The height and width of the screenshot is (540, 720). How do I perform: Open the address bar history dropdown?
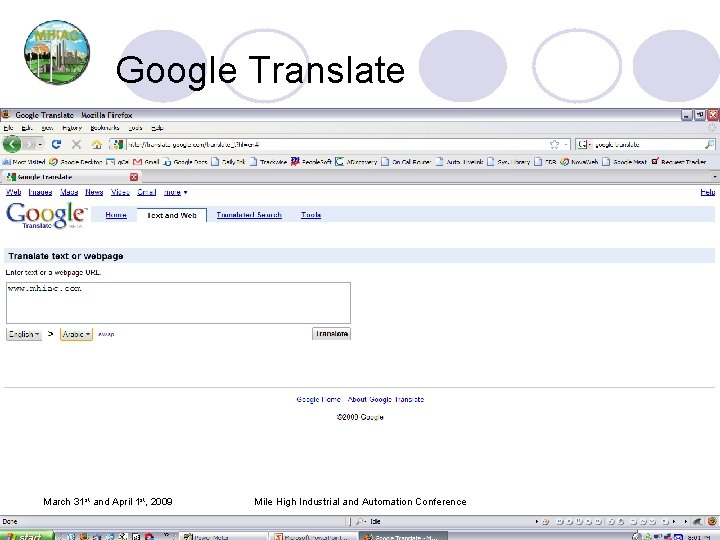tap(566, 145)
